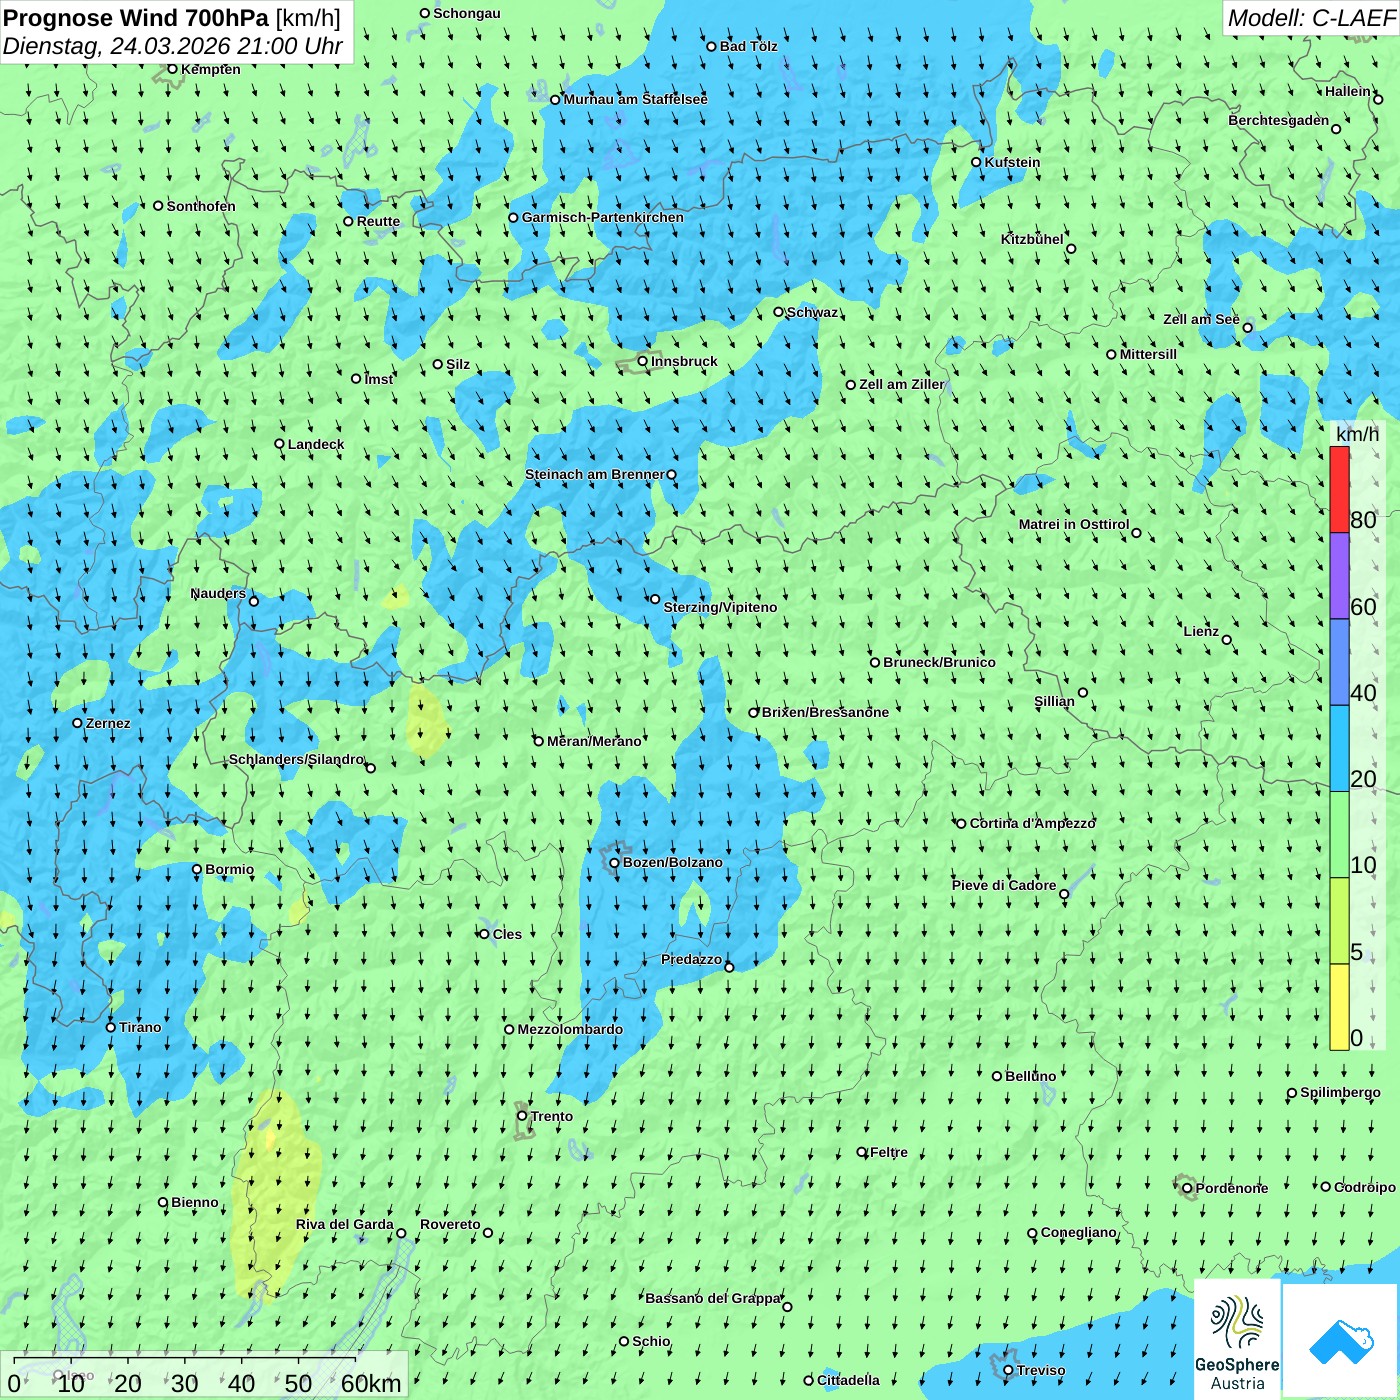The width and height of the screenshot is (1400, 1400).
Task: Click the Pordenone city marker
Action: click(1187, 1188)
